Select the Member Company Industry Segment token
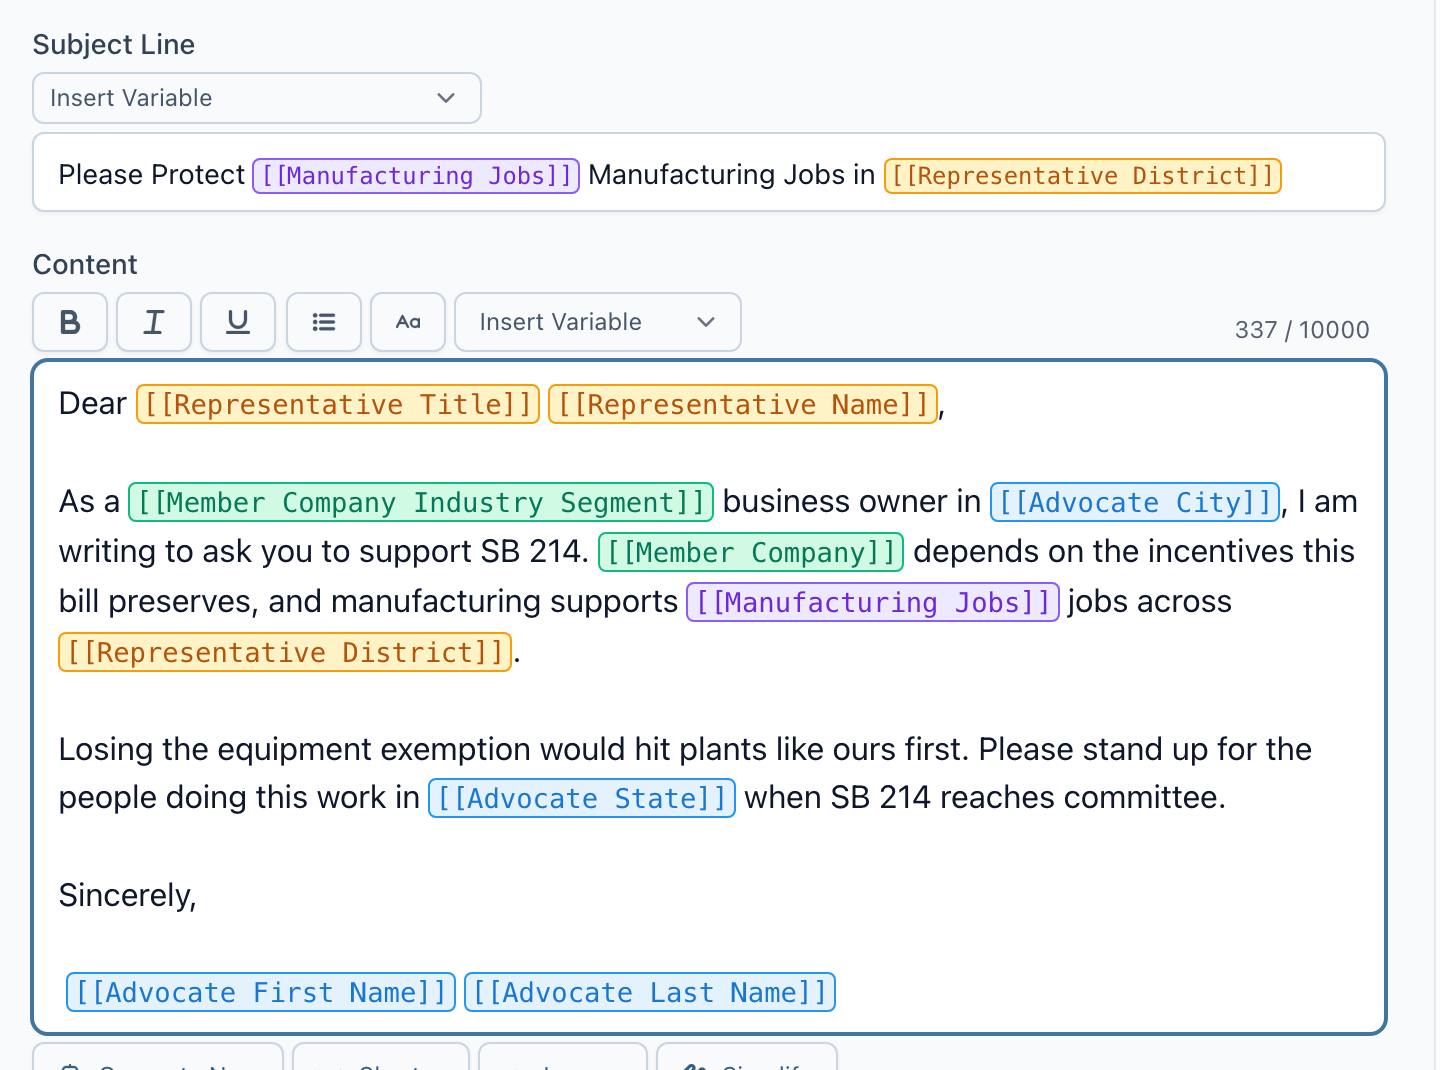1440x1070 pixels. point(421,502)
